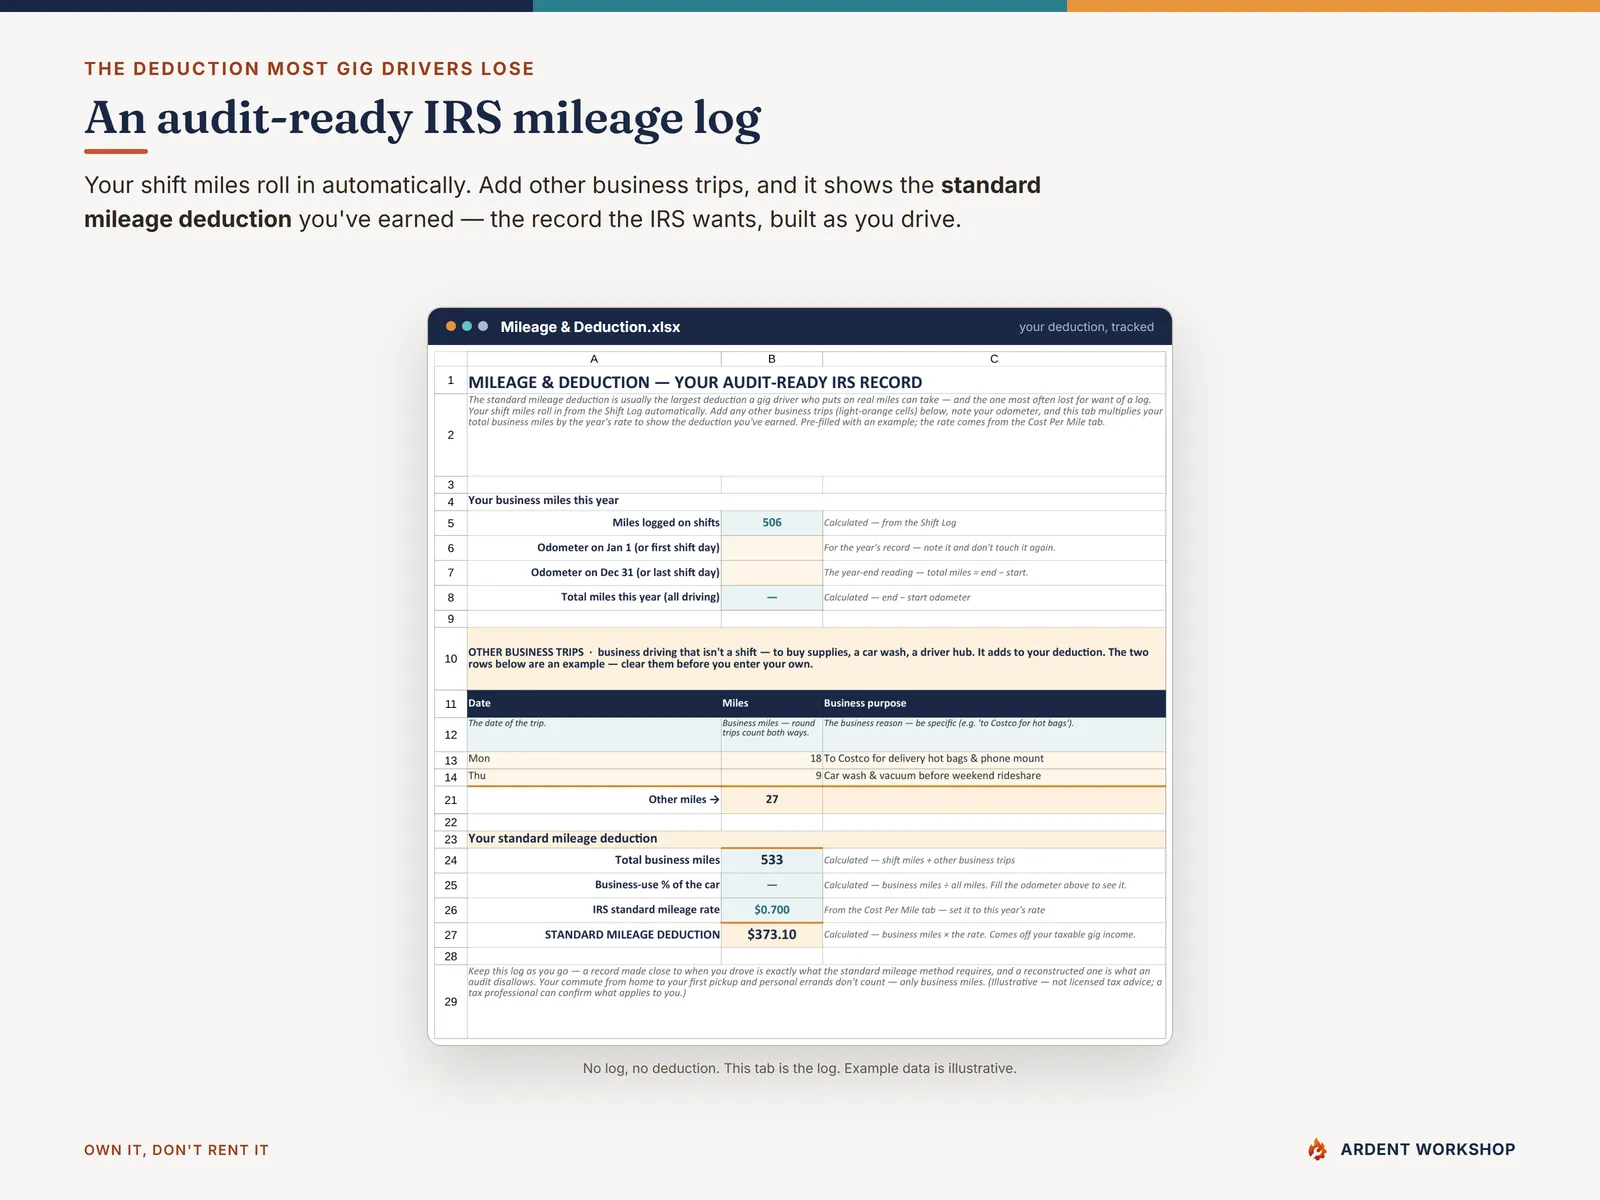Click 'Calculated — from the Shift Log' note
This screenshot has height=1200, width=1600.
click(890, 522)
